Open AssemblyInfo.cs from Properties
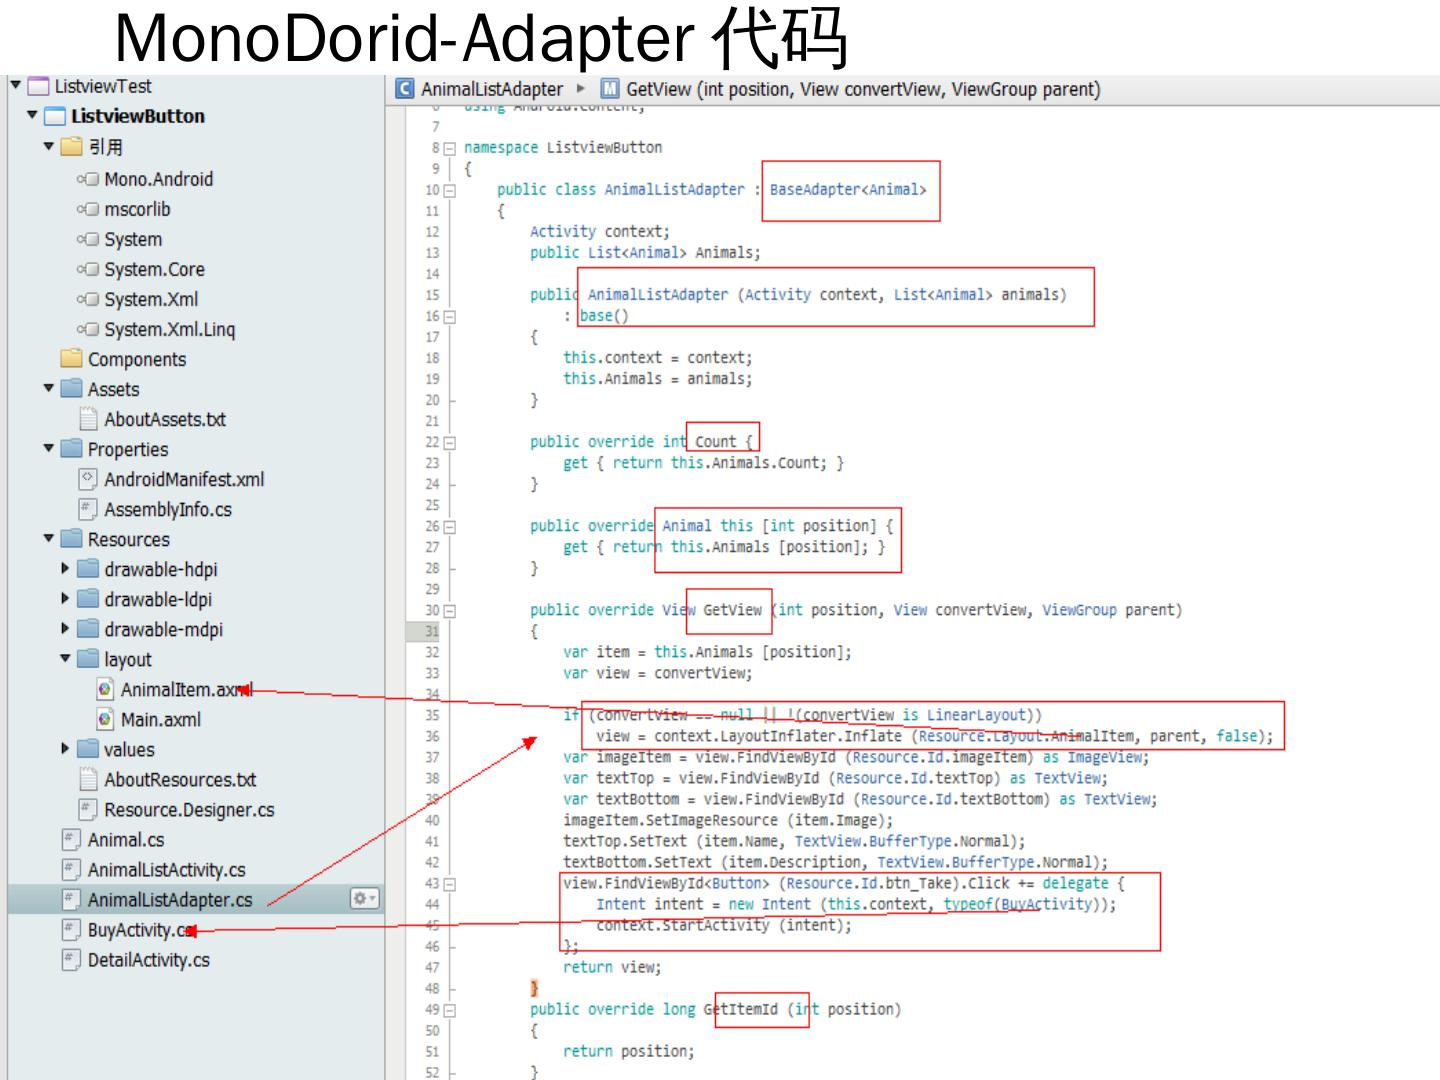Image resolution: width=1440 pixels, height=1080 pixels. 168,509
